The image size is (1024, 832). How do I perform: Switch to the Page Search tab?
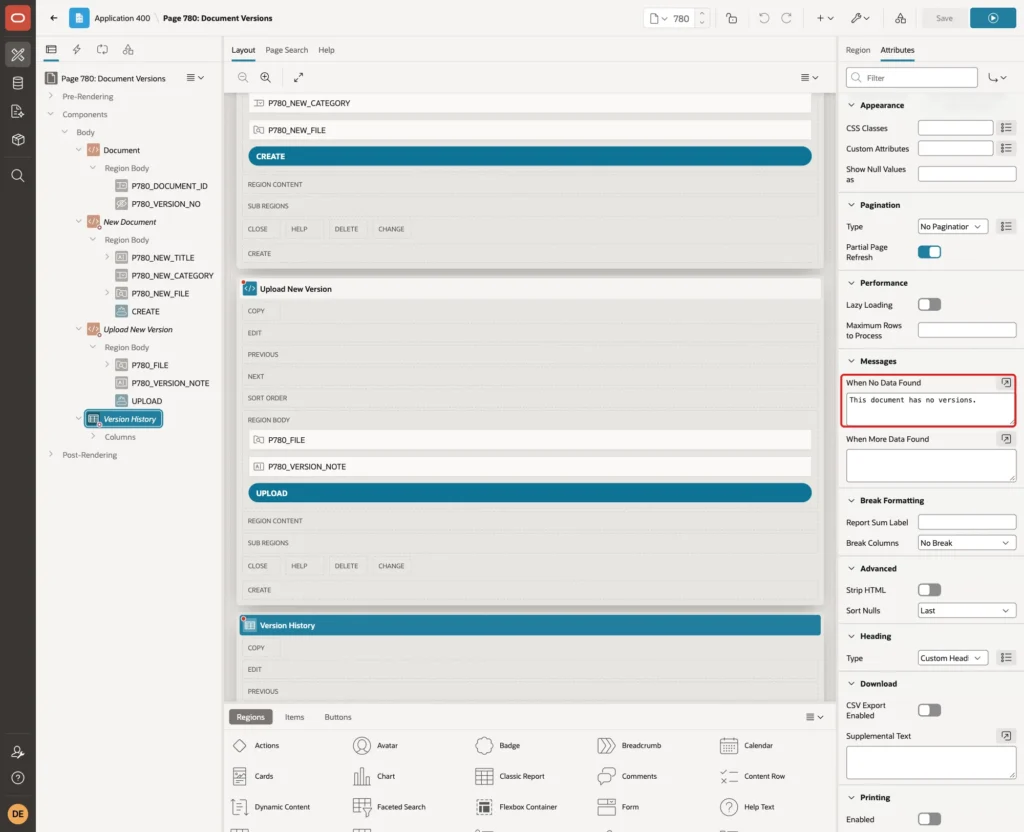(286, 50)
